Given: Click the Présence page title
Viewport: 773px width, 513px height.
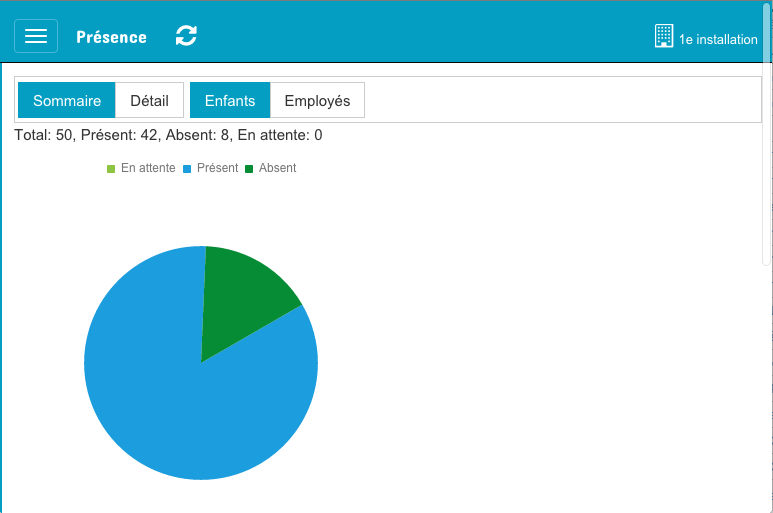Looking at the screenshot, I should pos(111,37).
